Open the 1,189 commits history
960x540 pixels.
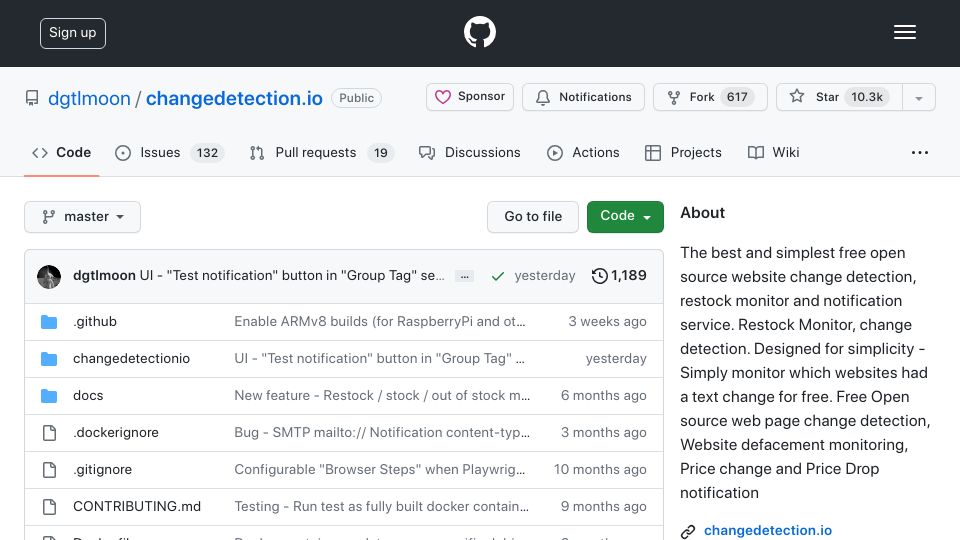(619, 276)
